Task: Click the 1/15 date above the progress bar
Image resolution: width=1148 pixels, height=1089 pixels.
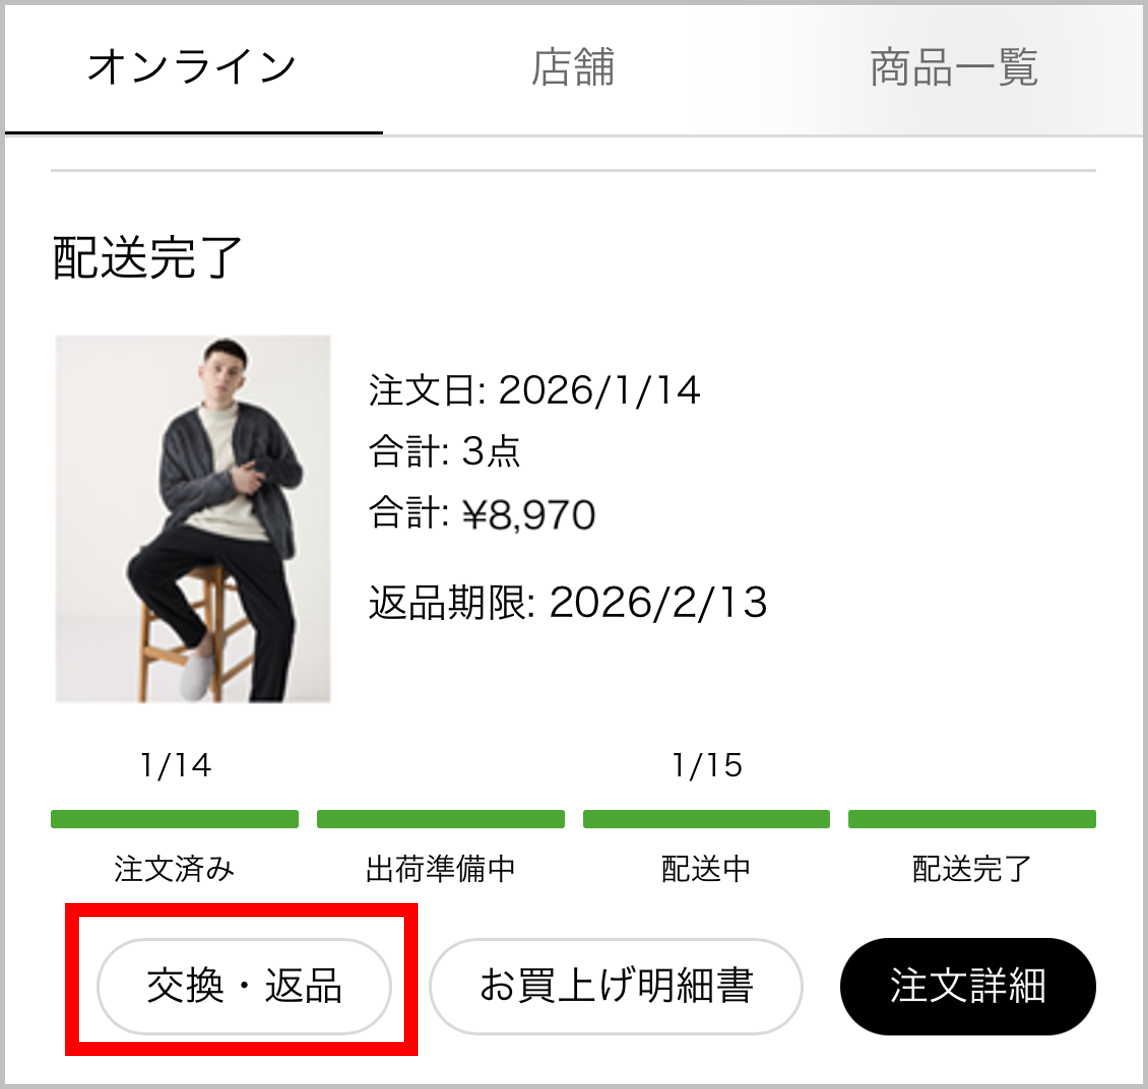Action: click(x=708, y=766)
